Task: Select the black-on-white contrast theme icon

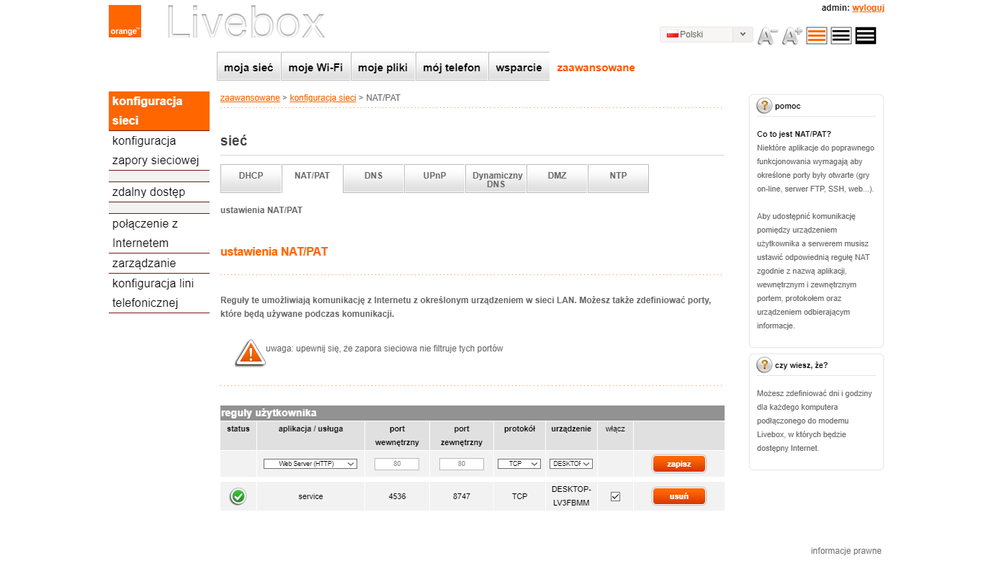Action: 841,36
